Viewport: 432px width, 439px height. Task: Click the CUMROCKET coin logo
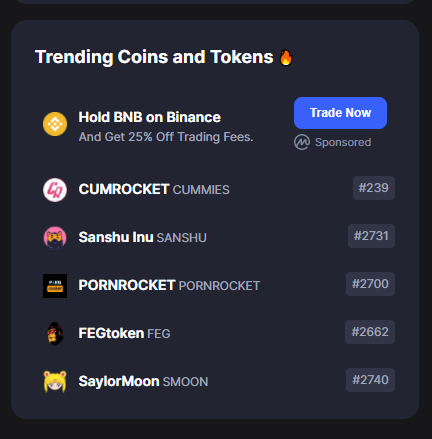coord(55,190)
